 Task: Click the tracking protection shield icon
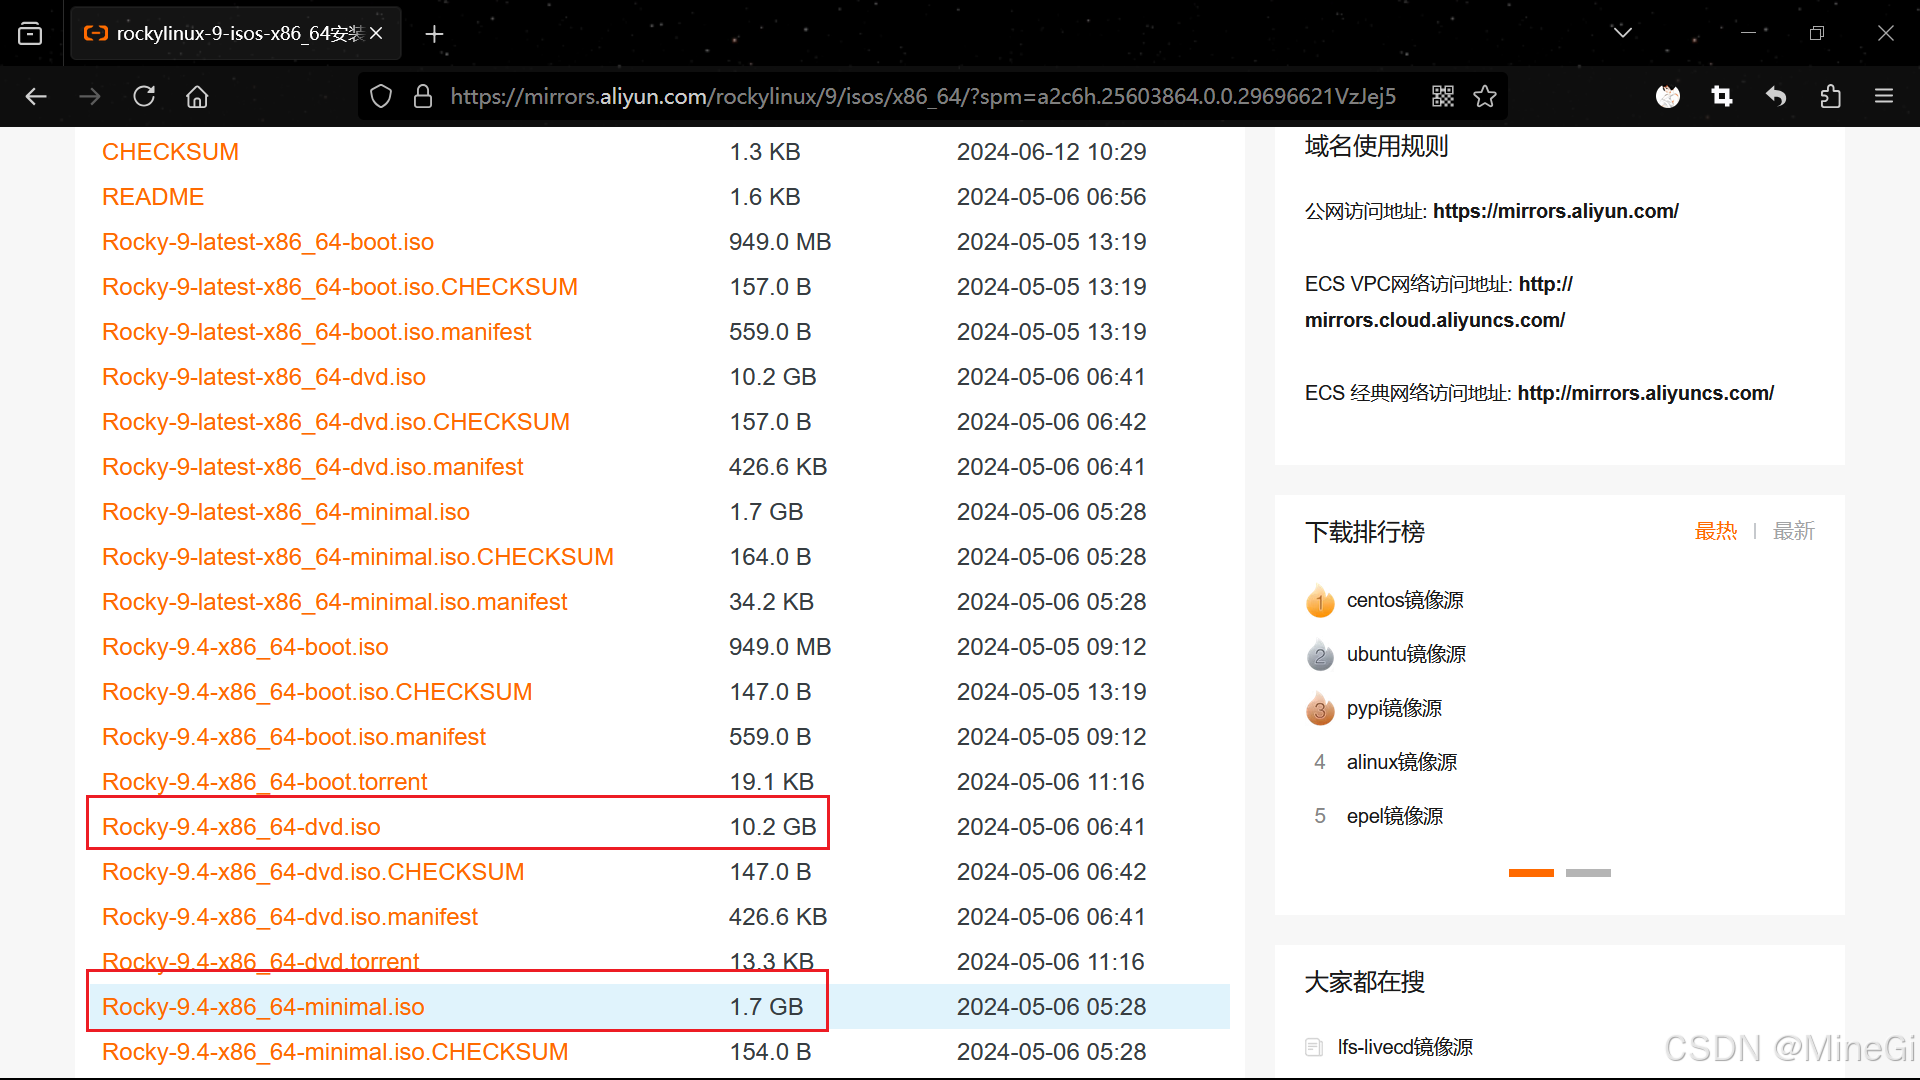381,96
